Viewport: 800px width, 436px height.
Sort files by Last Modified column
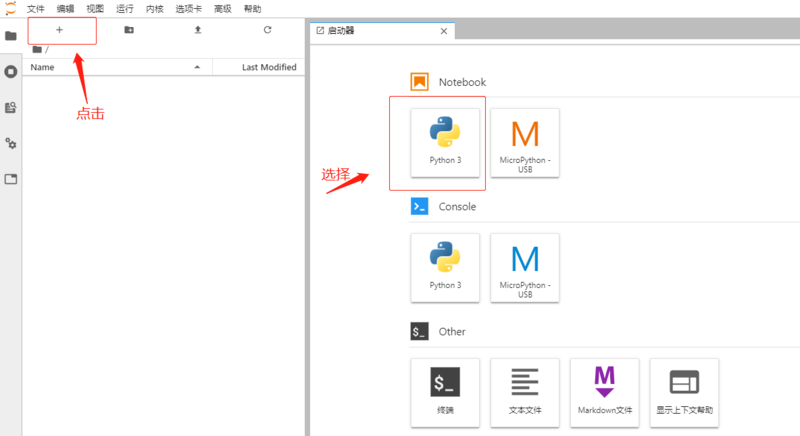[268, 67]
